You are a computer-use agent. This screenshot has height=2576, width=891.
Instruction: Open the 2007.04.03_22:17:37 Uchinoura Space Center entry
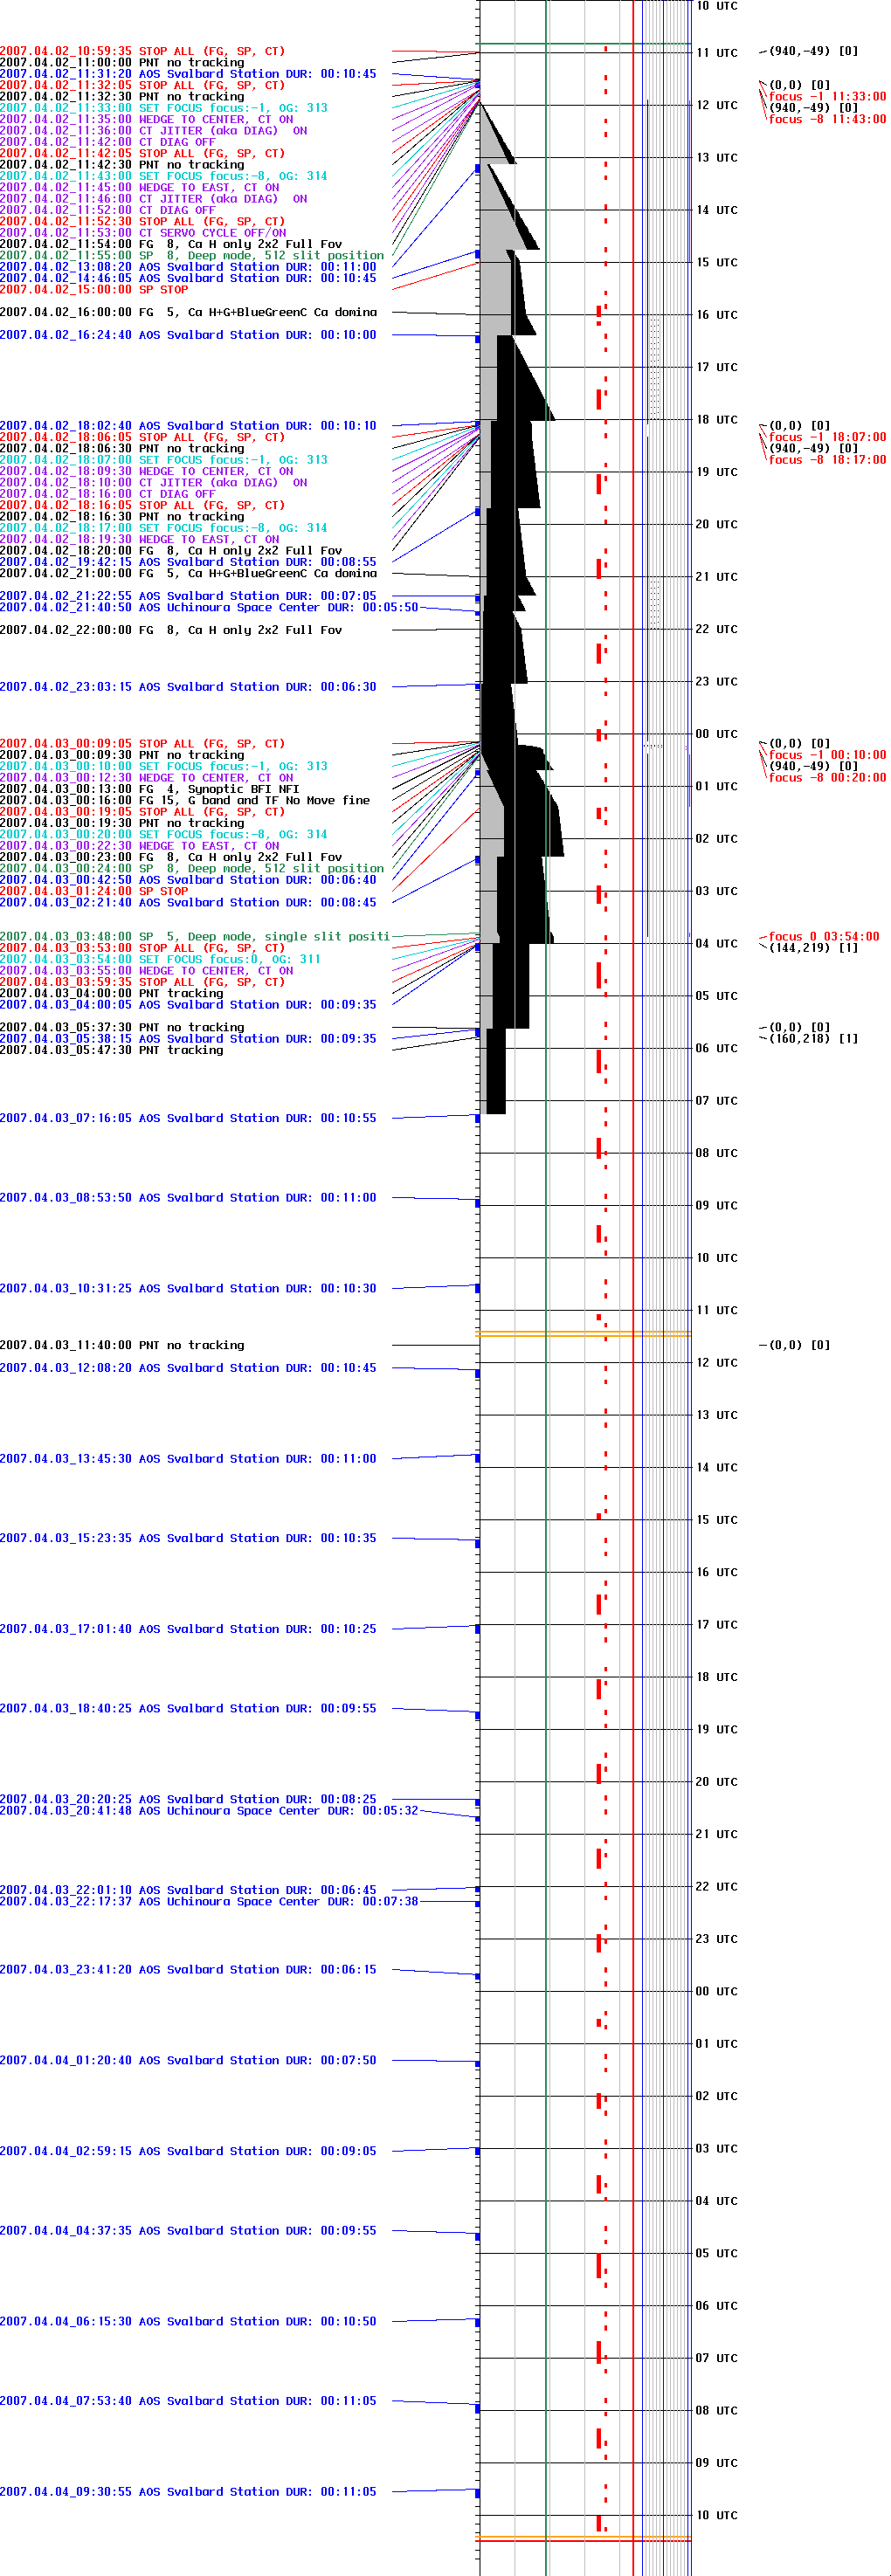[209, 1901]
